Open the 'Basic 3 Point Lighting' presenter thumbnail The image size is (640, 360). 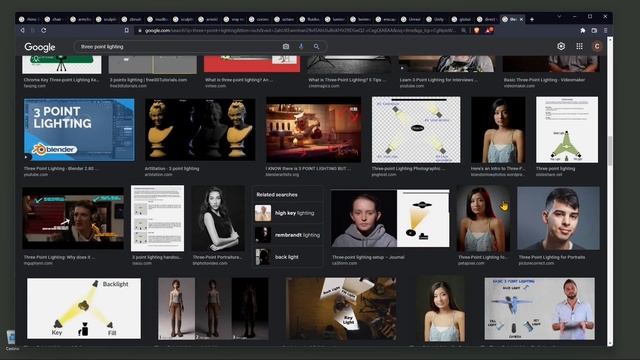[x=540, y=309]
